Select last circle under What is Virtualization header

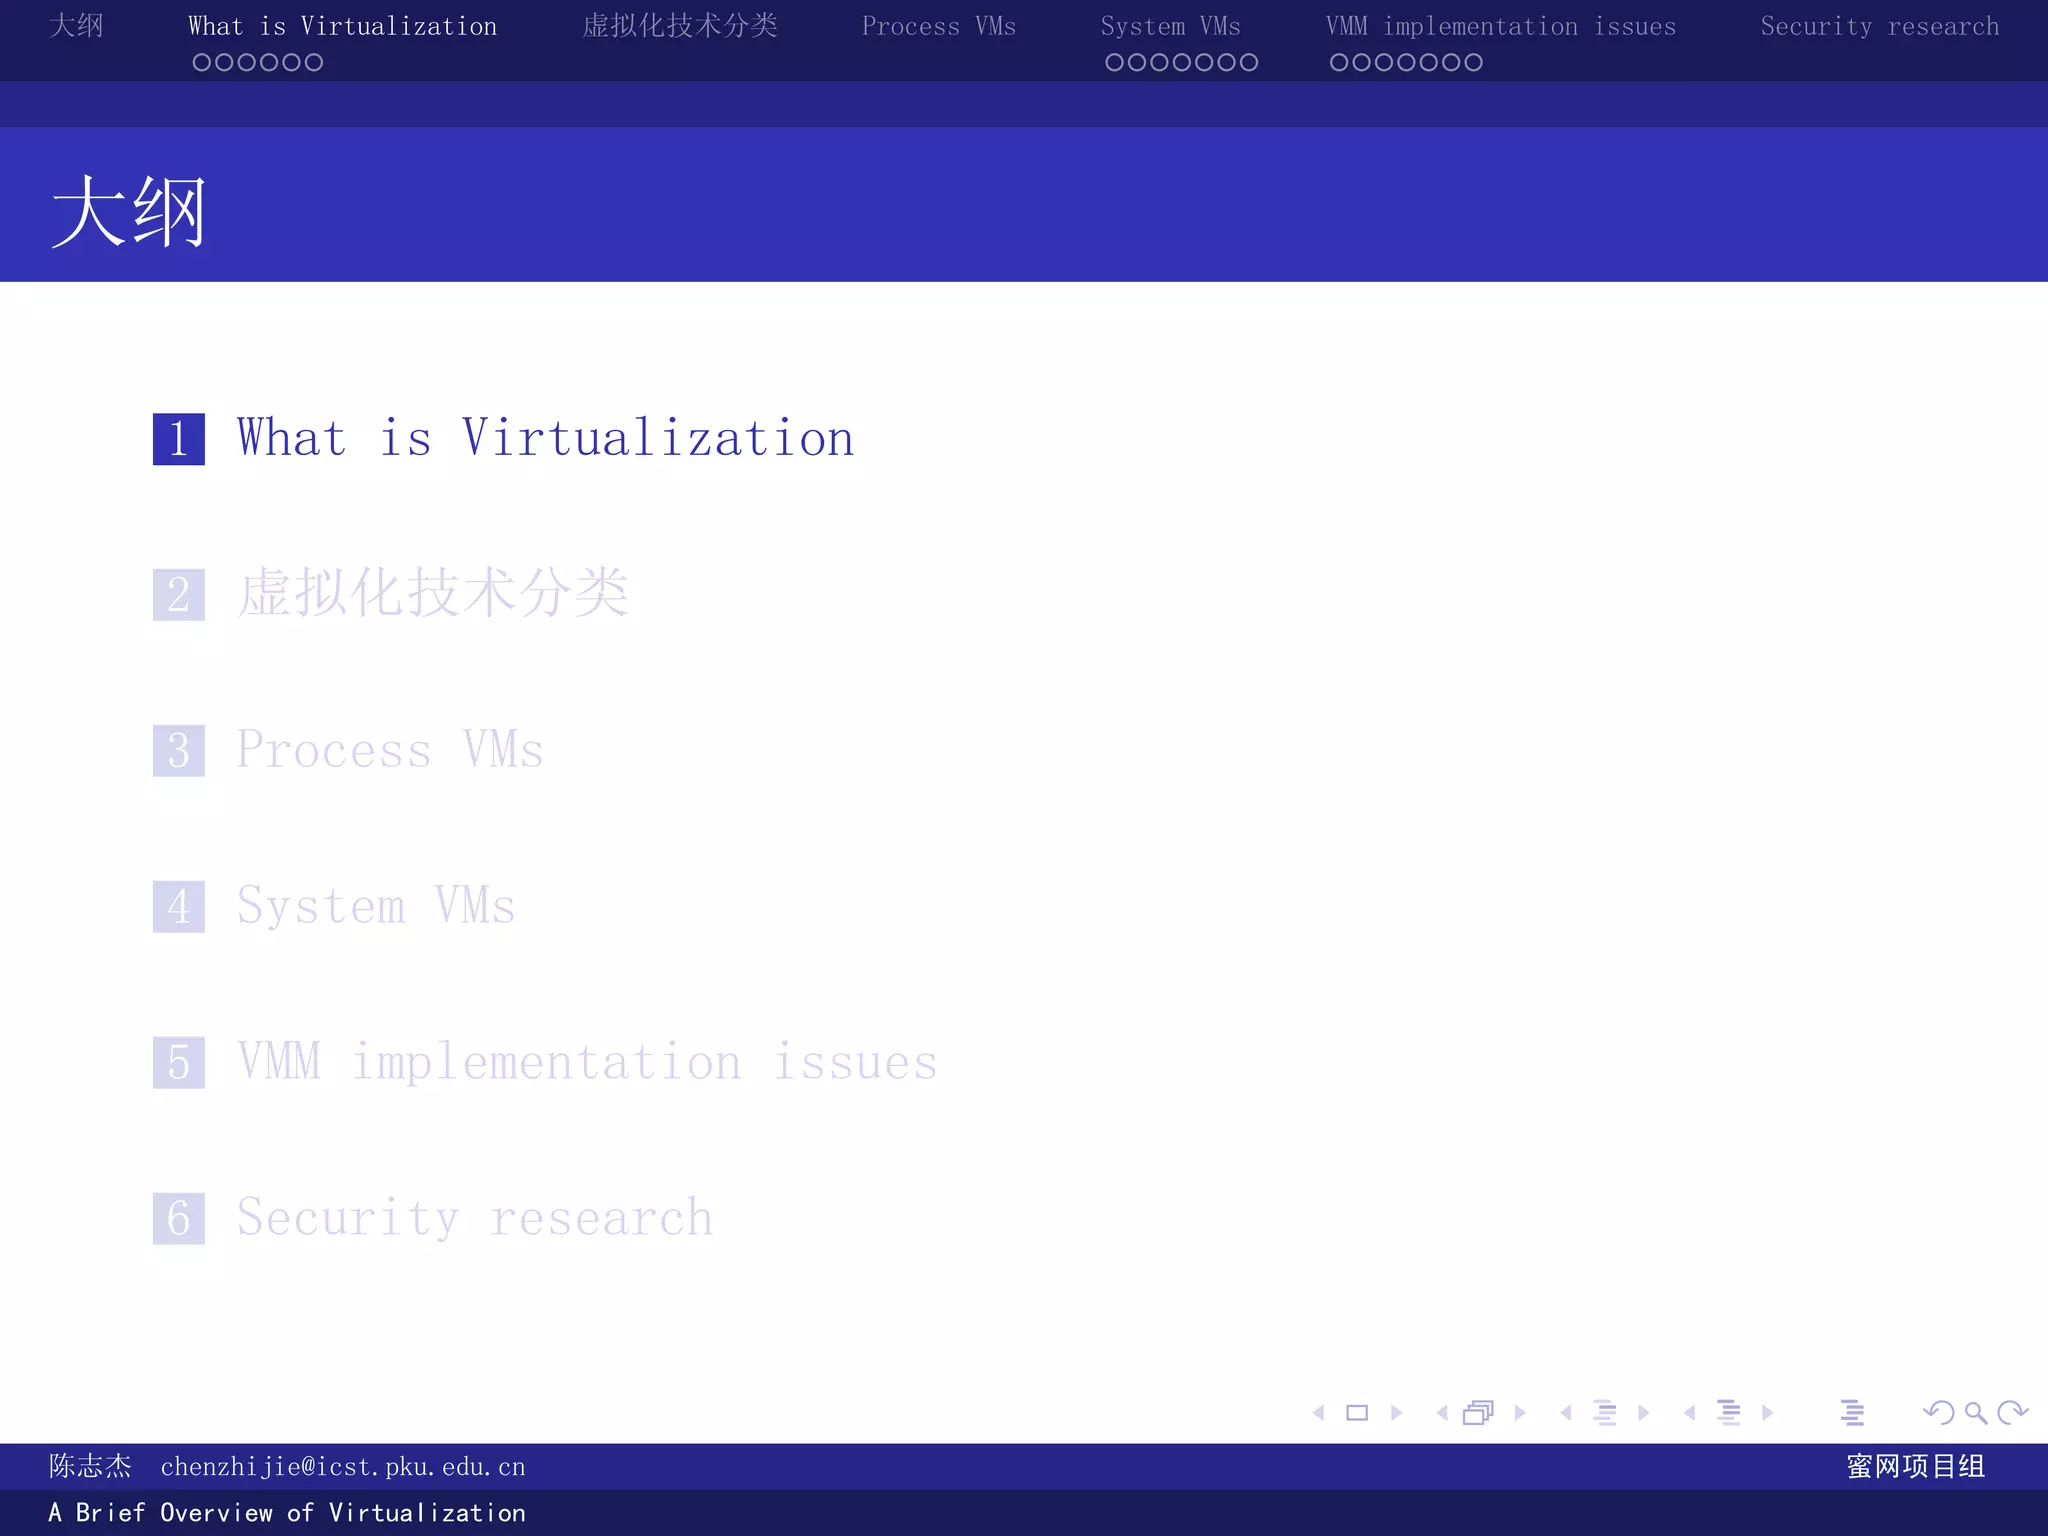tap(313, 62)
